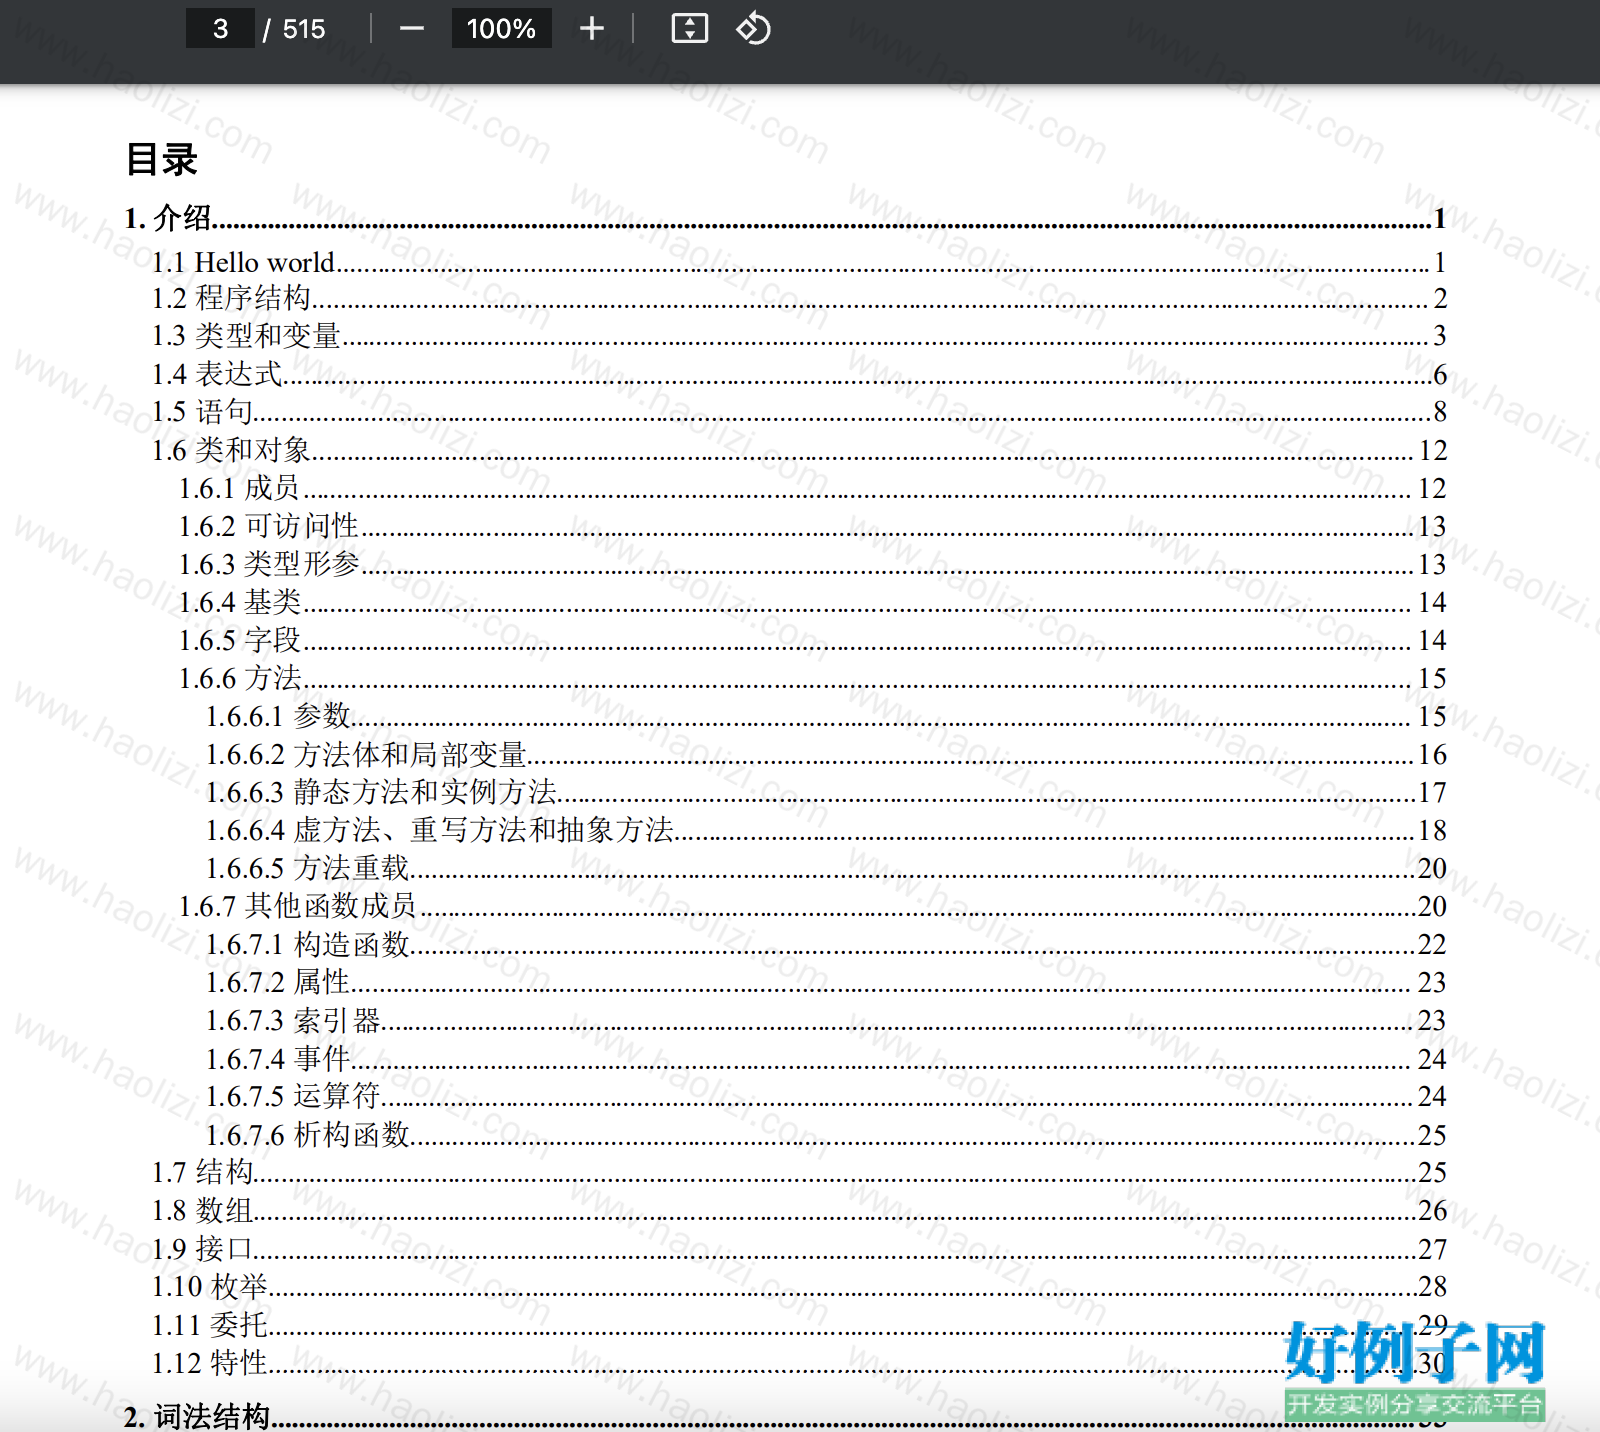Jump to 1.6.1 成员 entry
Viewport: 1600px width, 1432px height.
coord(812,488)
